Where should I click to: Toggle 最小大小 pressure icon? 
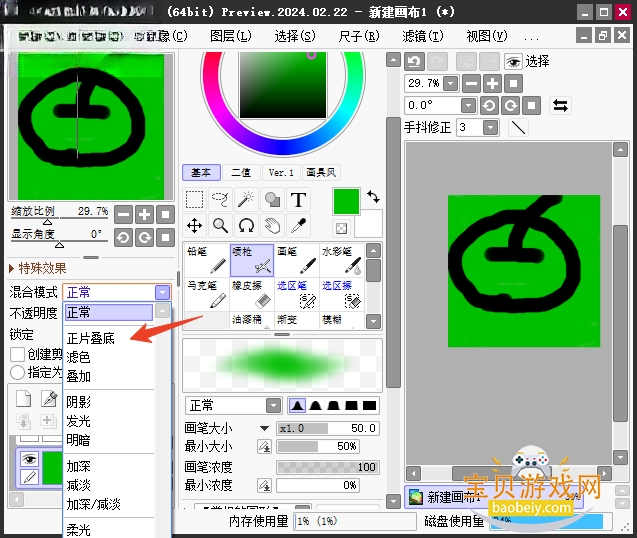(264, 447)
